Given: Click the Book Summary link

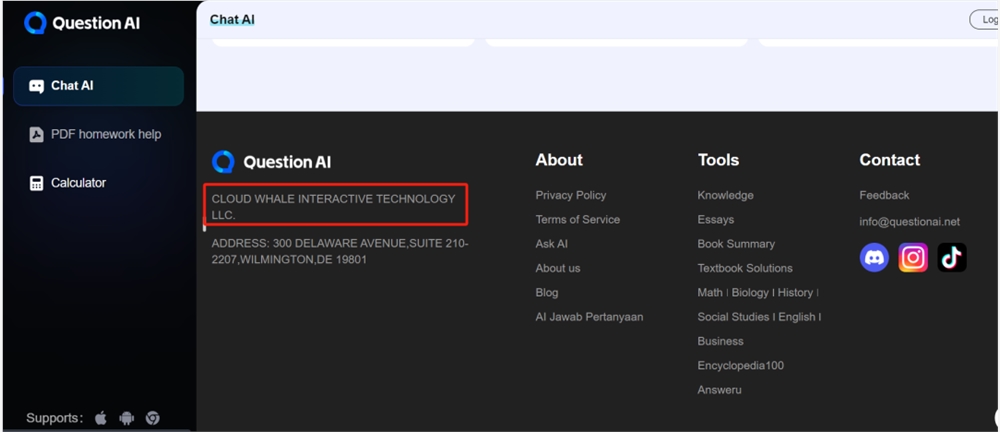Looking at the screenshot, I should pos(736,244).
